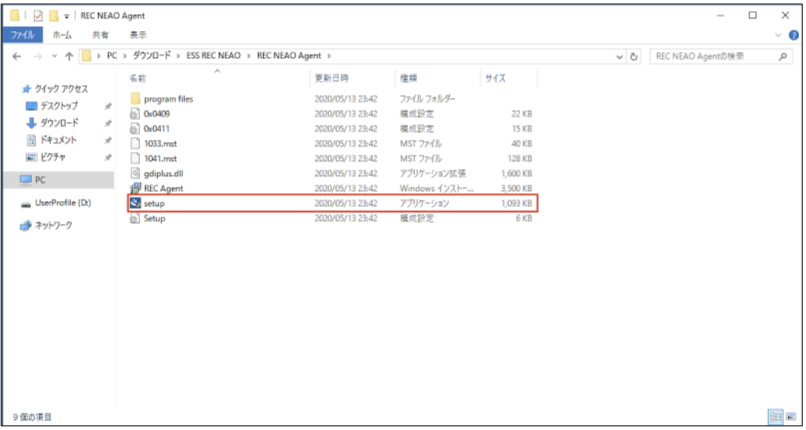This screenshot has width=806, height=430.
Task: Click the 3,500 KB size value
Action: tap(516, 188)
